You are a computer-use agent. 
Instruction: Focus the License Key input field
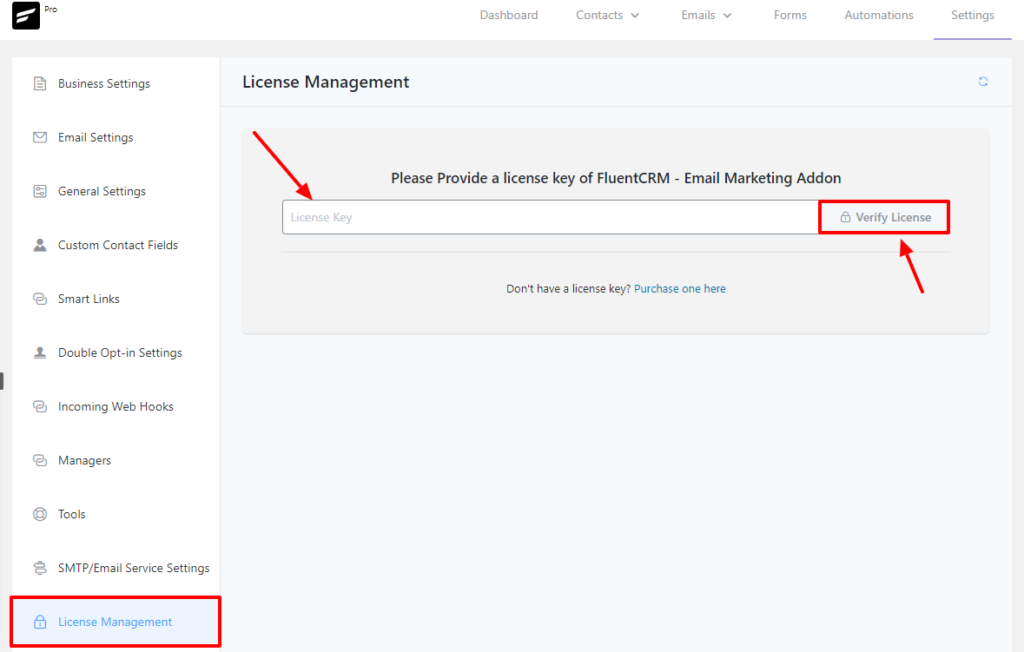(x=551, y=217)
